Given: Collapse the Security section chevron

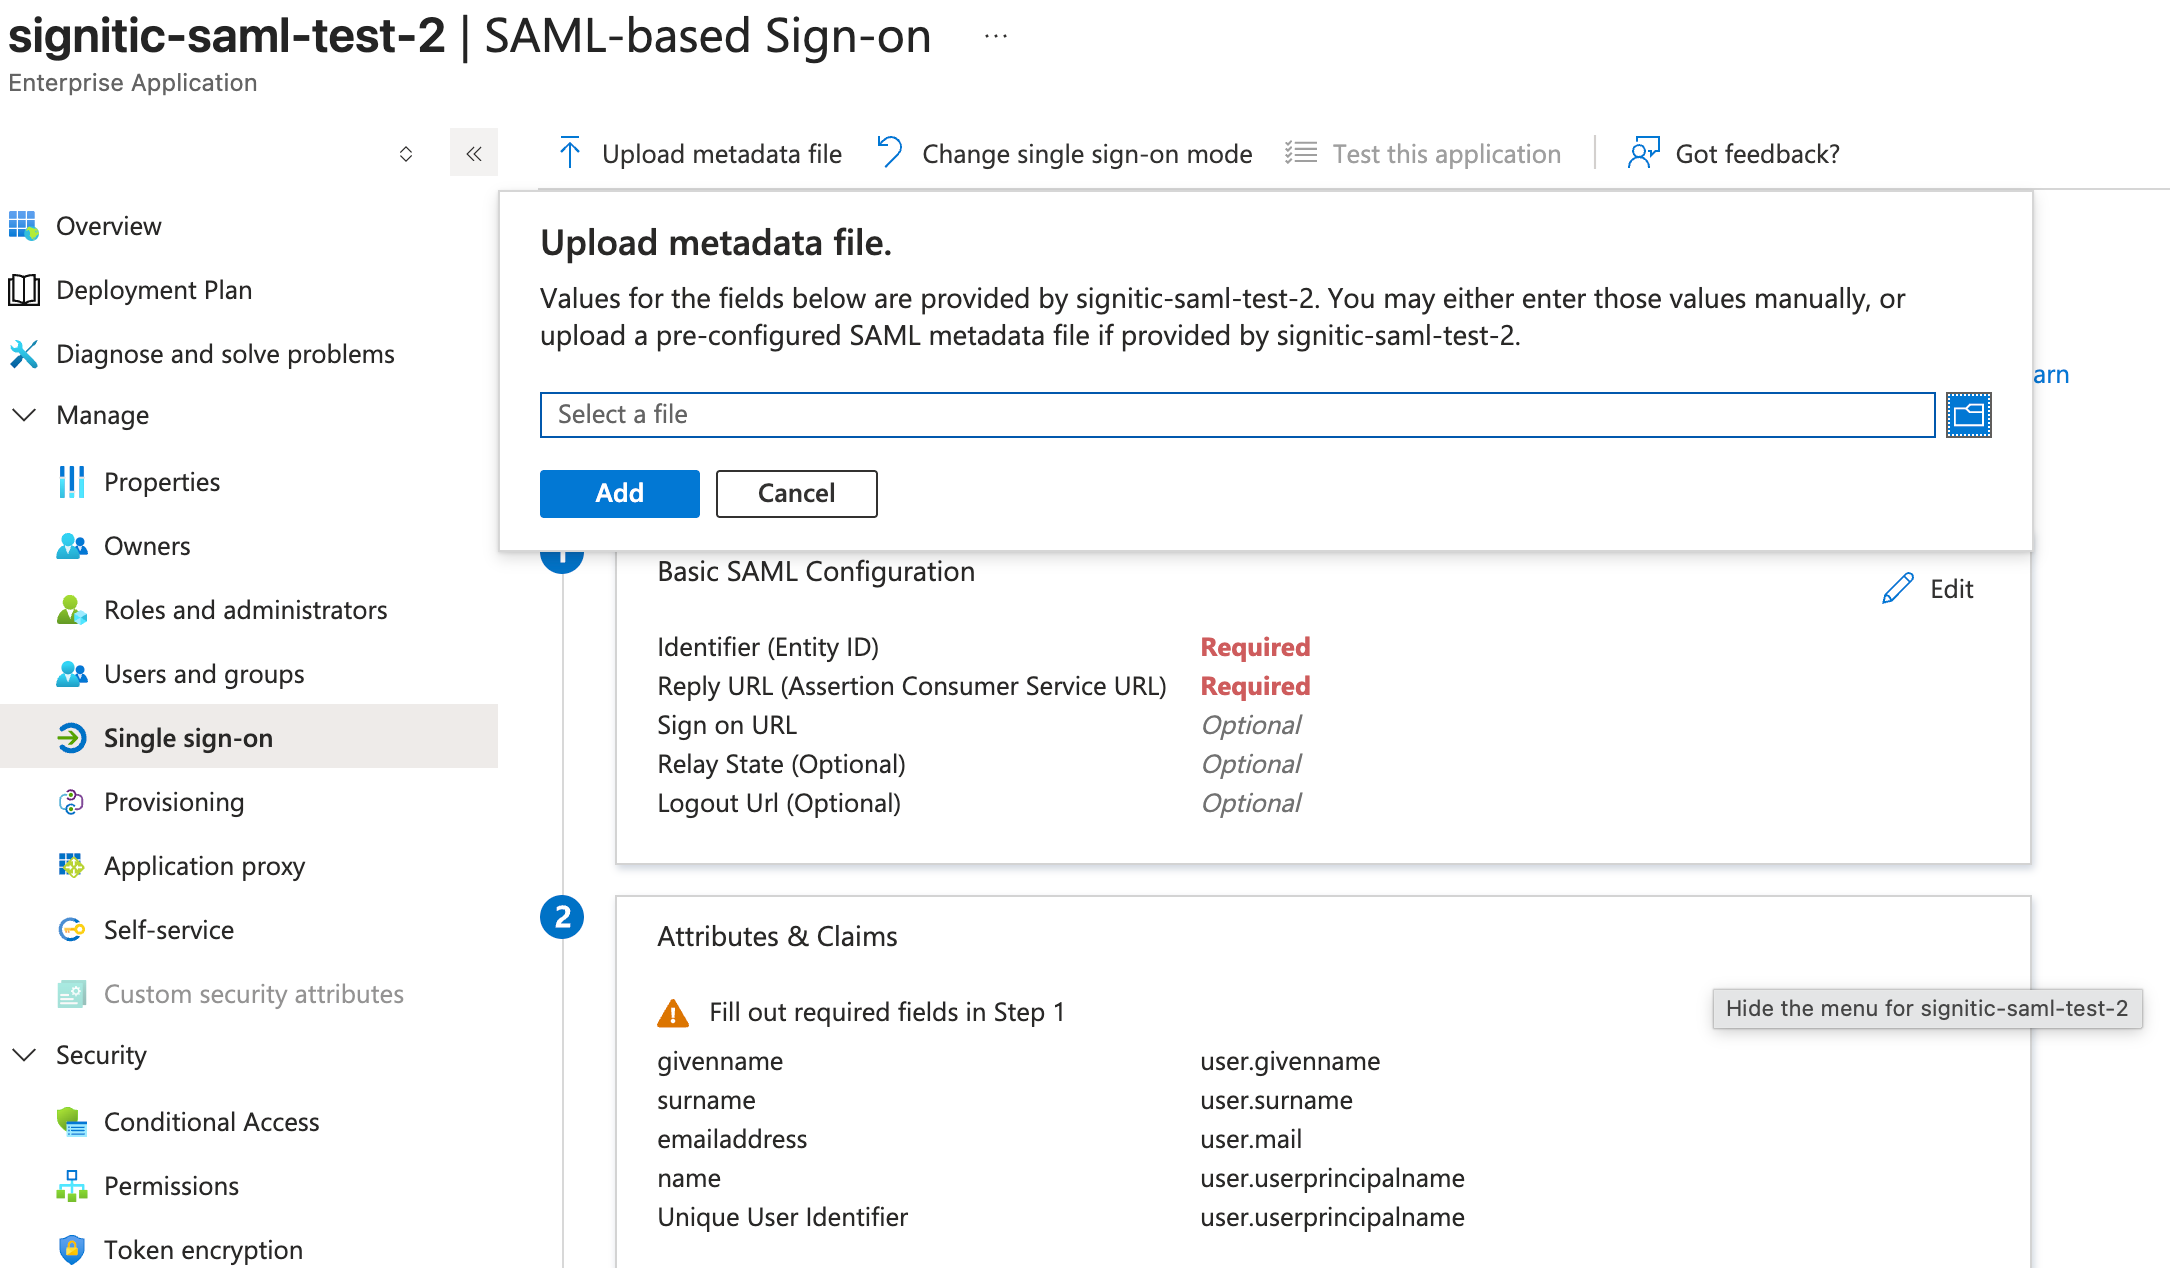Looking at the screenshot, I should 24,1055.
